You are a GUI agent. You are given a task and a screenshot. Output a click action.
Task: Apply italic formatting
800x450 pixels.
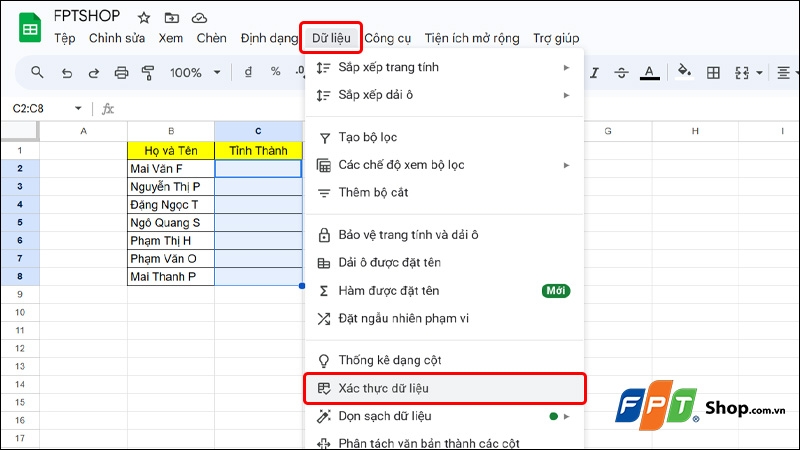point(594,73)
